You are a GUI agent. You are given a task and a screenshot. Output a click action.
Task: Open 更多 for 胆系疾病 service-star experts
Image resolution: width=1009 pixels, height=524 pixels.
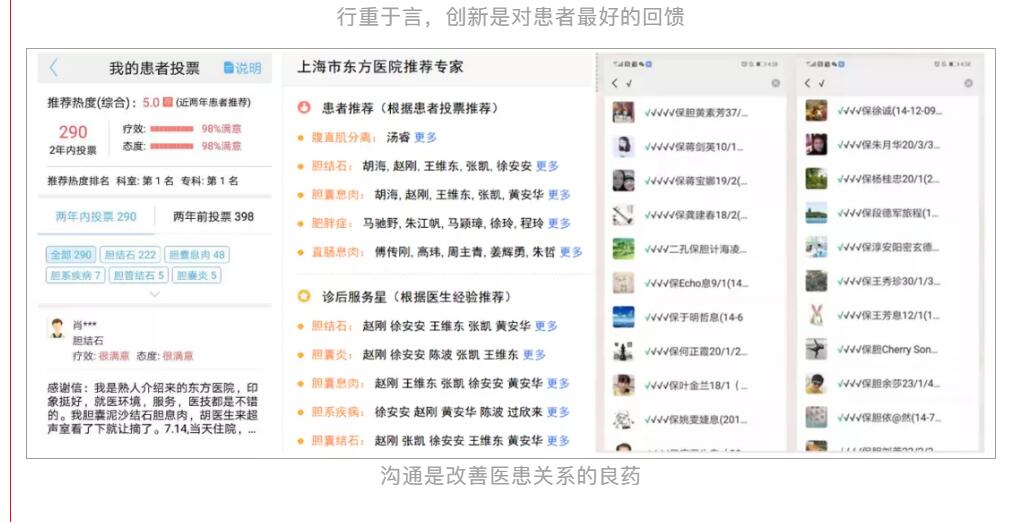click(558, 412)
